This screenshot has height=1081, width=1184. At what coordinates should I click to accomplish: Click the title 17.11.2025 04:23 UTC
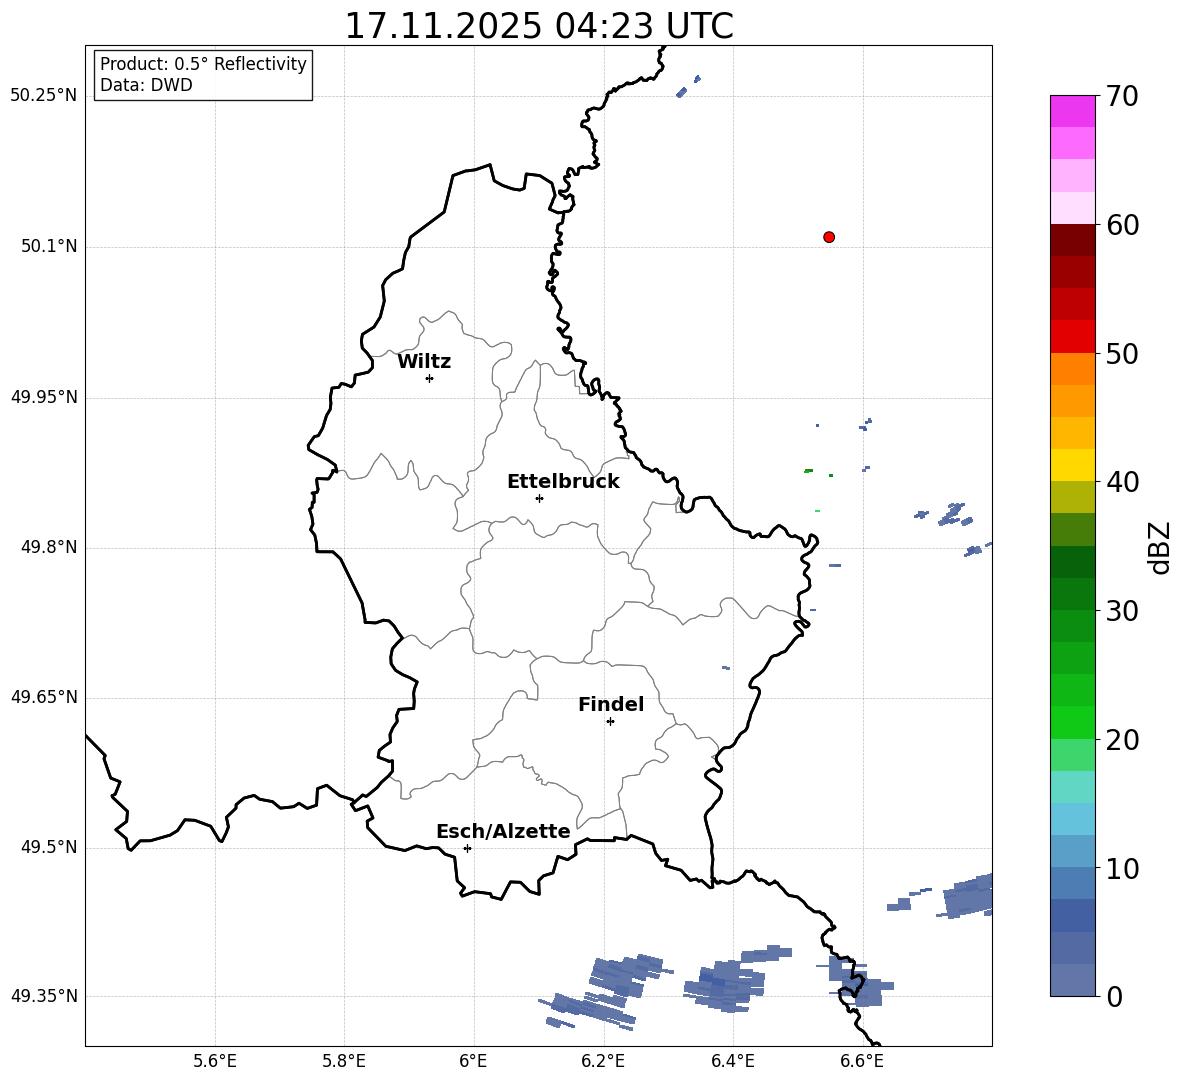[x=538, y=26]
